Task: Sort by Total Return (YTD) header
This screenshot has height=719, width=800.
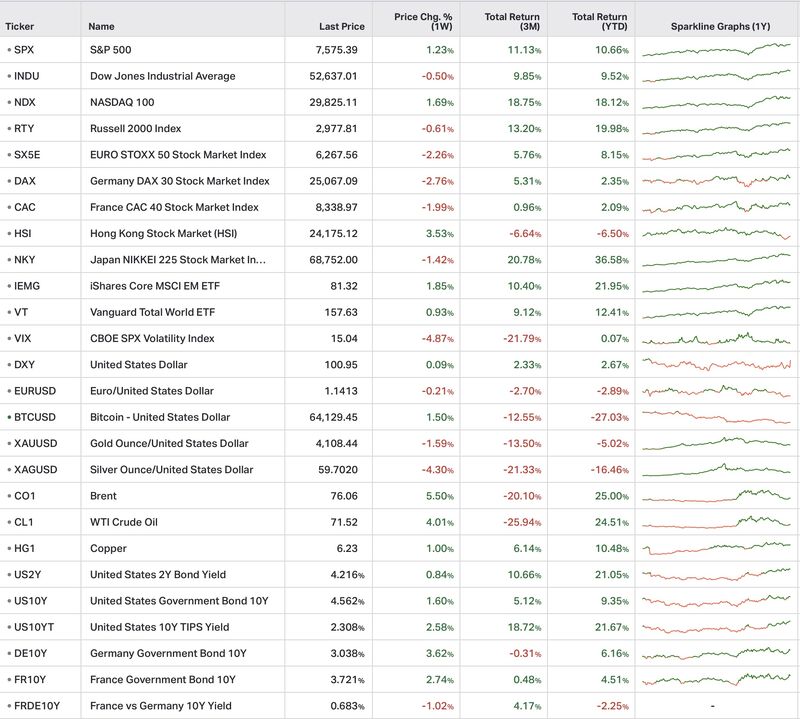Action: (x=599, y=21)
